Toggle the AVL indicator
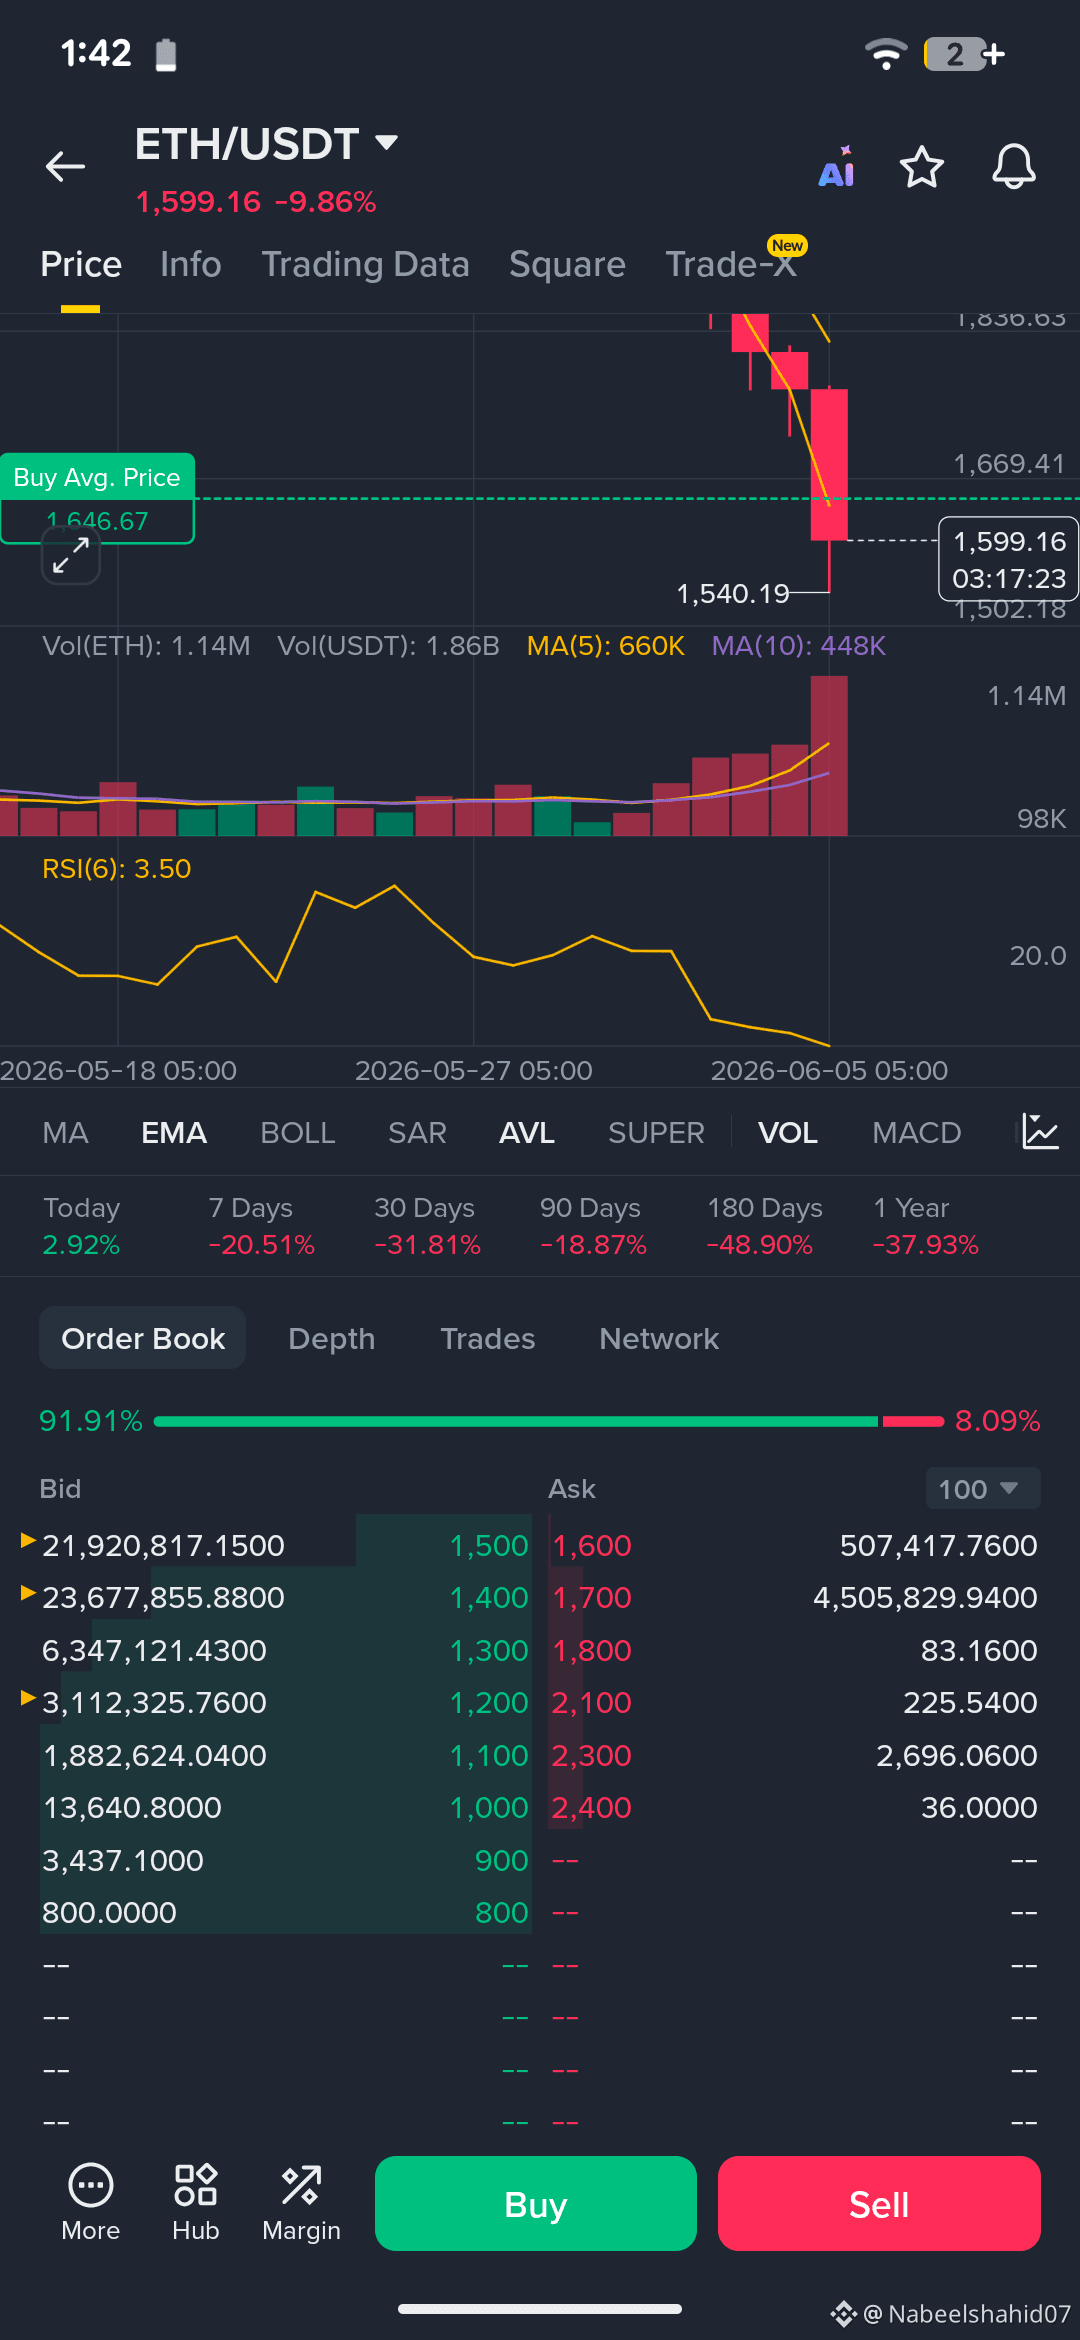The image size is (1080, 2340). (x=527, y=1132)
